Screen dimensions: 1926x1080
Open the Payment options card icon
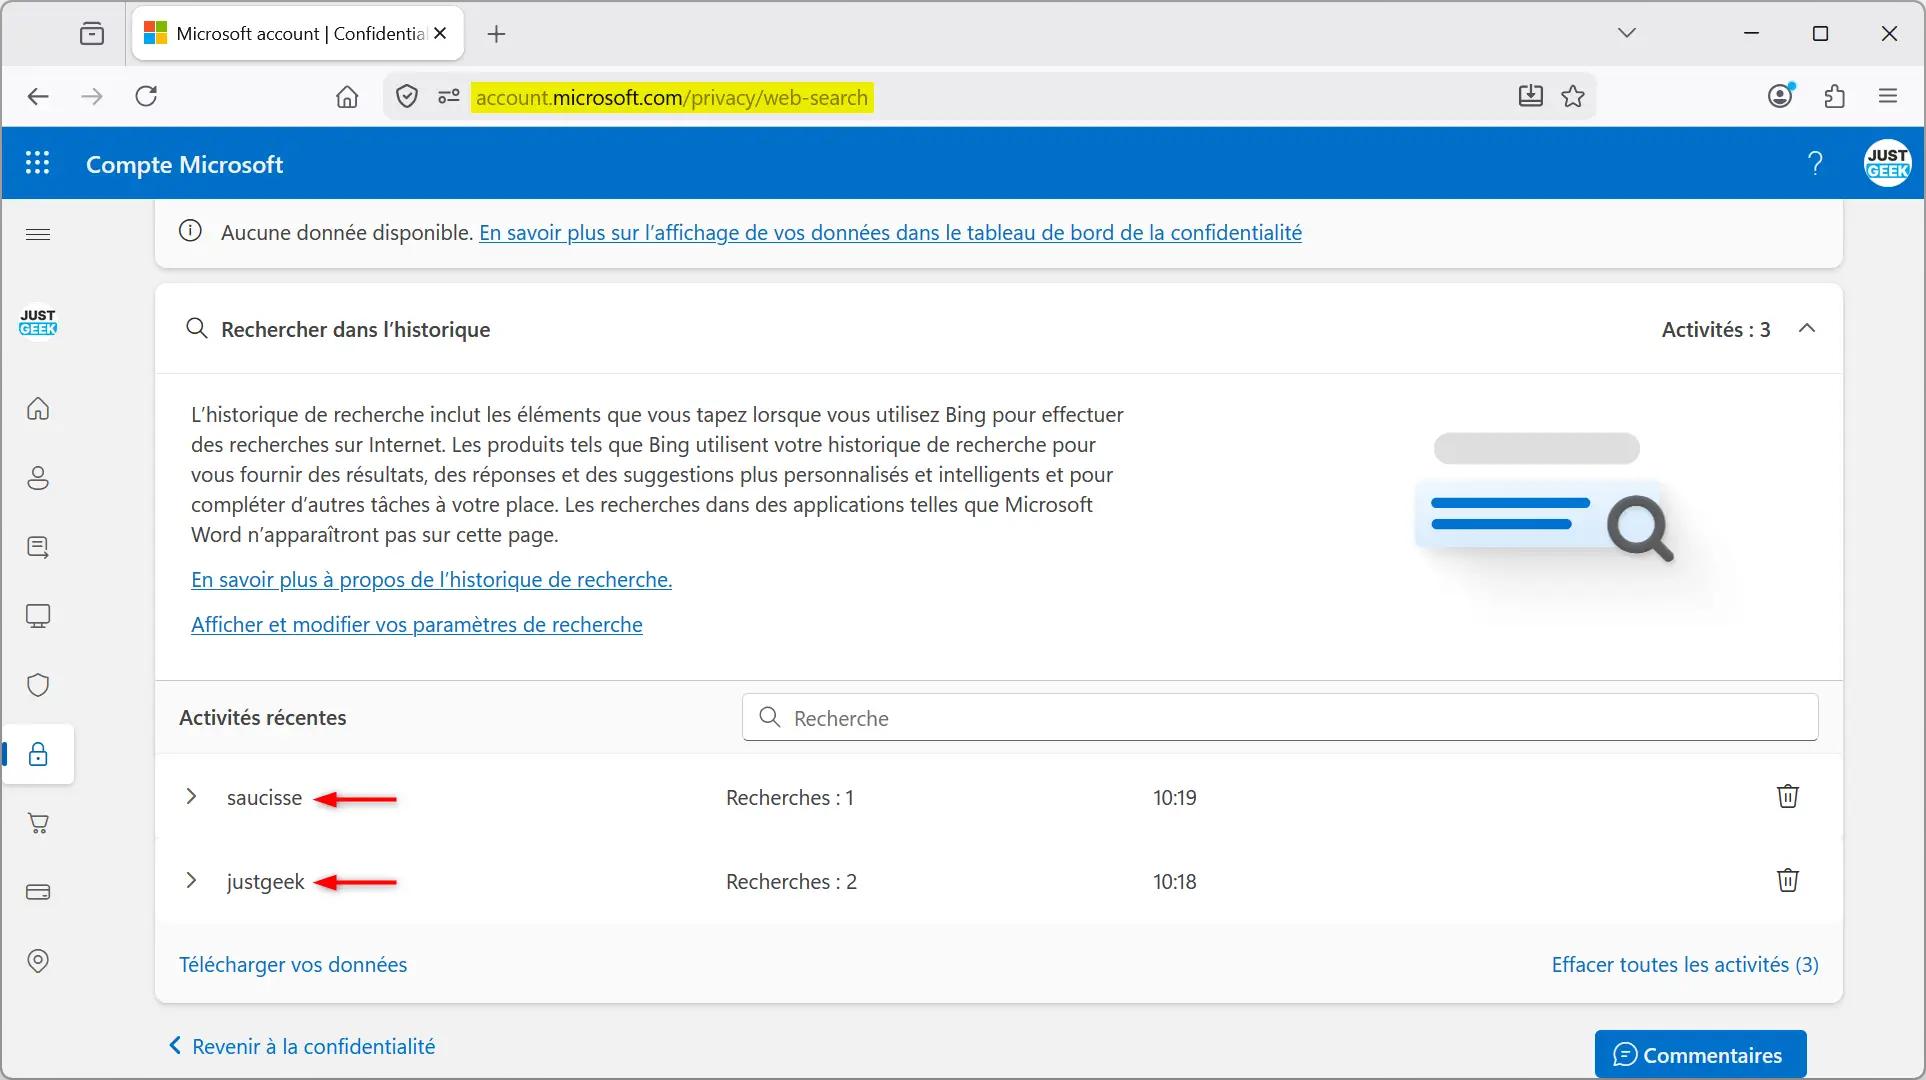(x=38, y=892)
